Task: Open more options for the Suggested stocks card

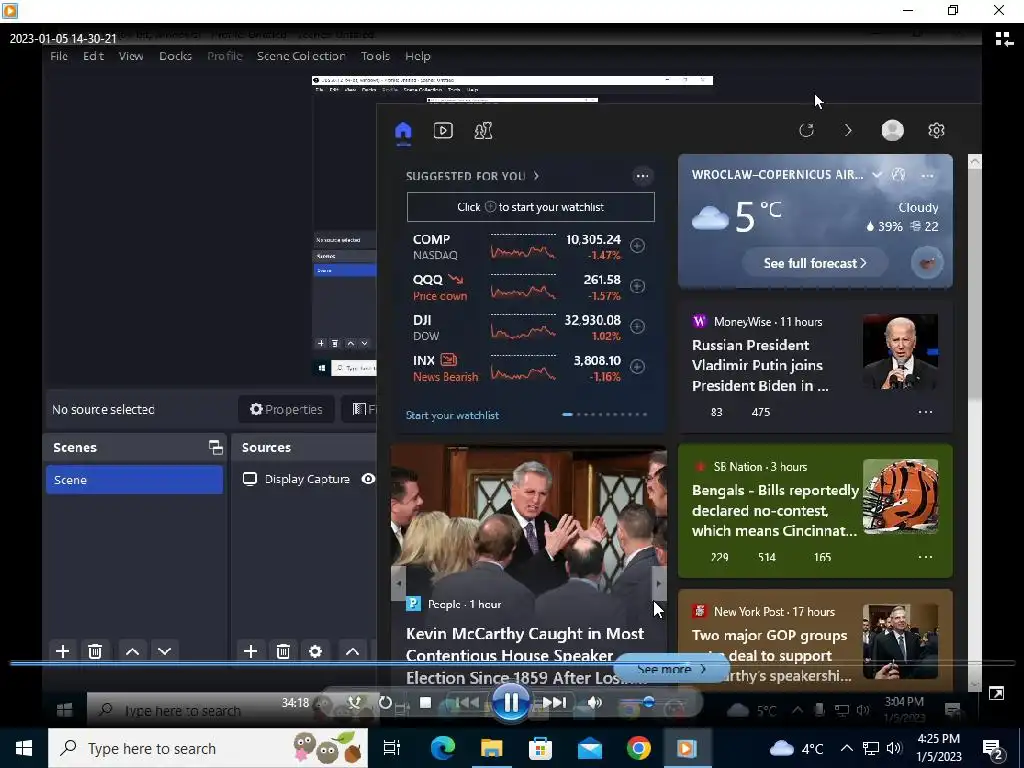Action: pos(643,176)
